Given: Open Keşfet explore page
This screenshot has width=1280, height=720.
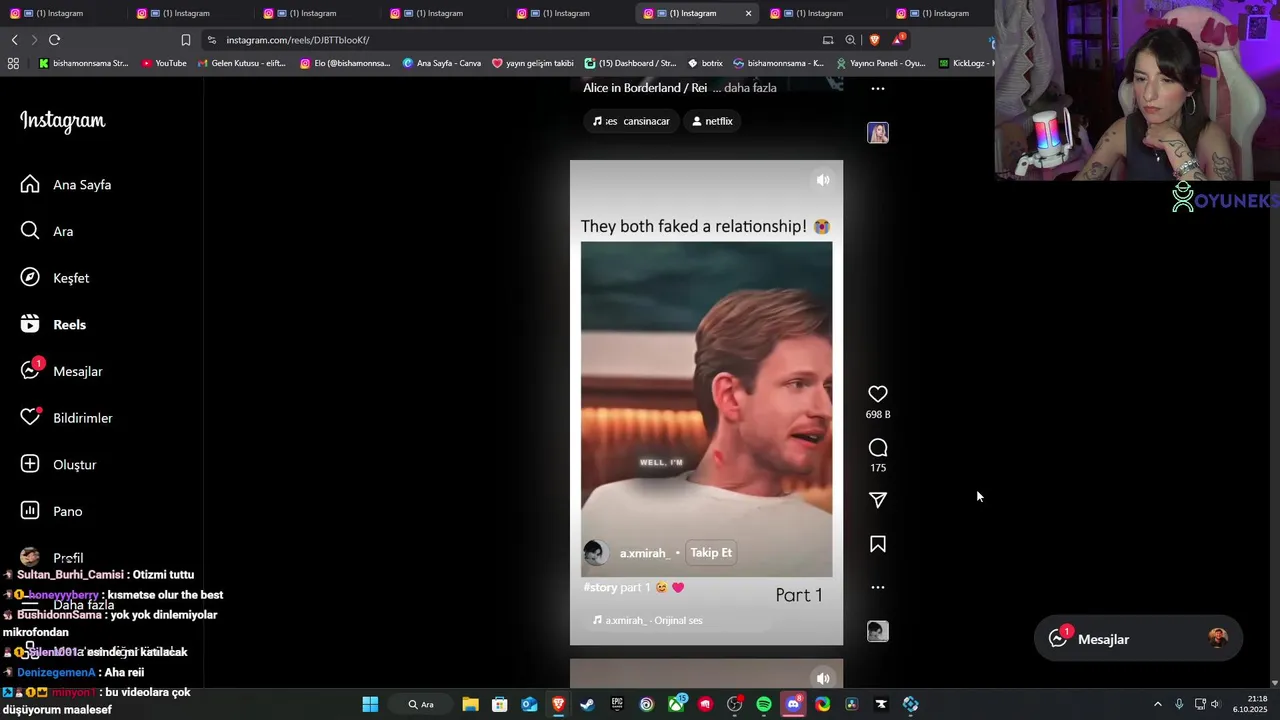Looking at the screenshot, I should point(55,278).
